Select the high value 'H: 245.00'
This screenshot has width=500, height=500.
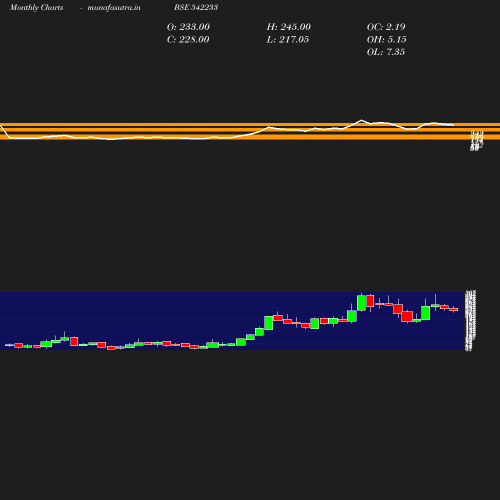[288, 27]
